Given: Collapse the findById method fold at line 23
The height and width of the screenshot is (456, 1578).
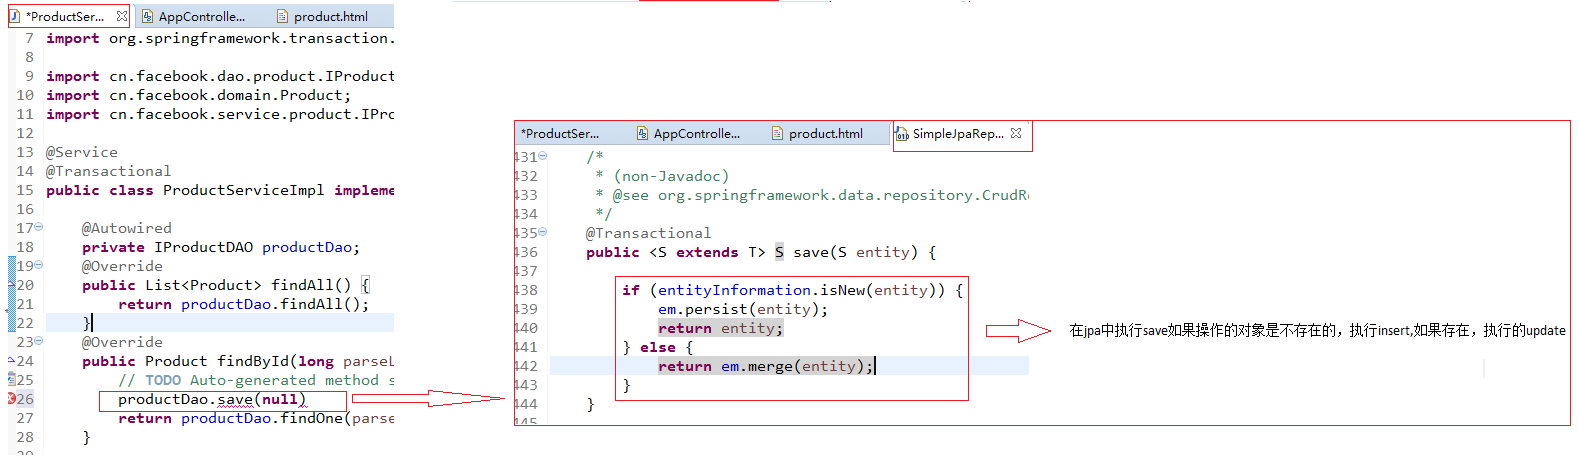Looking at the screenshot, I should point(39,341).
